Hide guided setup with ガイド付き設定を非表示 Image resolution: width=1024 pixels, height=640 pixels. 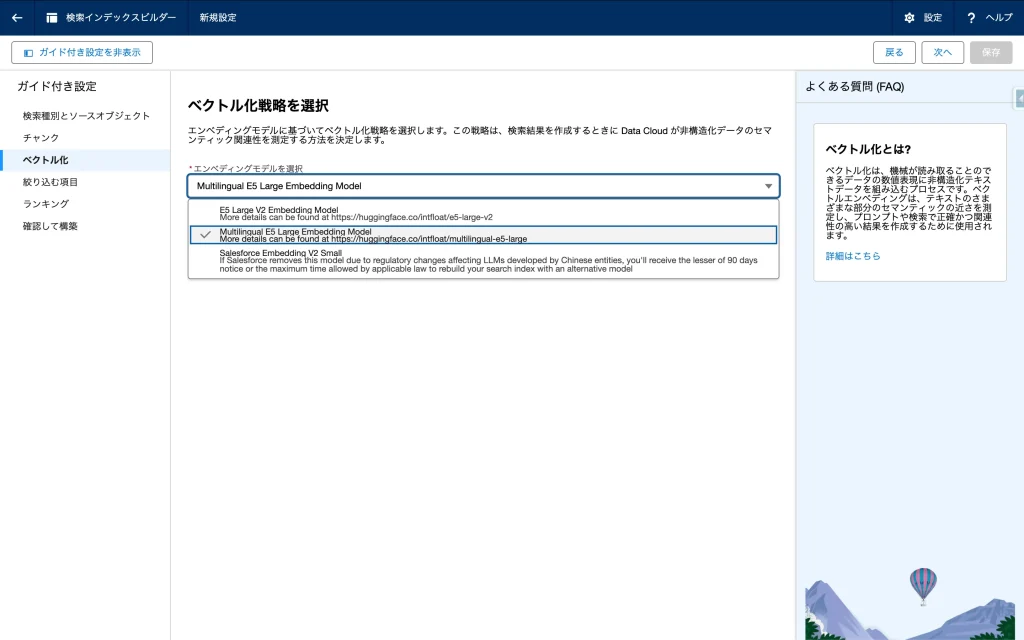(82, 52)
